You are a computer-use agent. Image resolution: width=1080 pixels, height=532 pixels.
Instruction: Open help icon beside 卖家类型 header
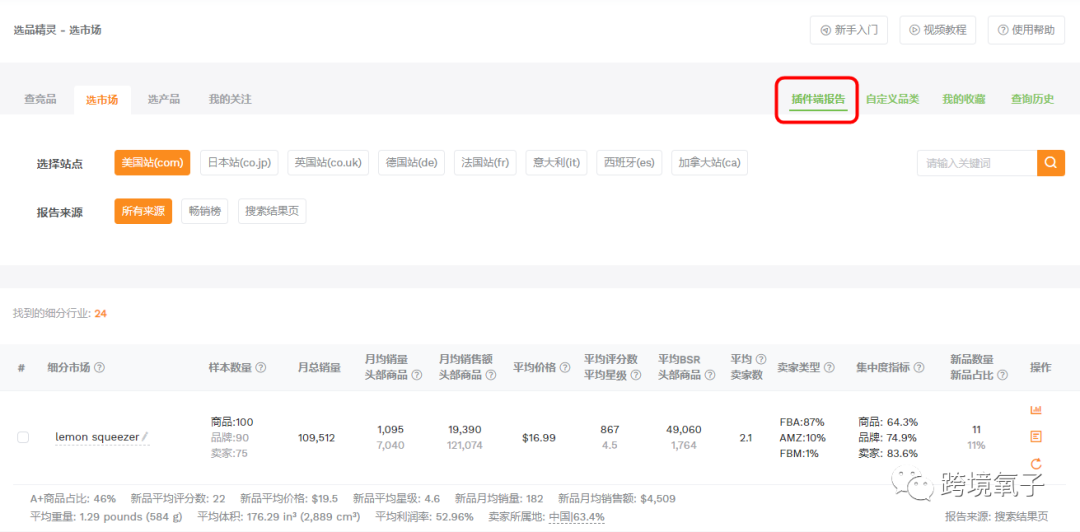coord(829,368)
